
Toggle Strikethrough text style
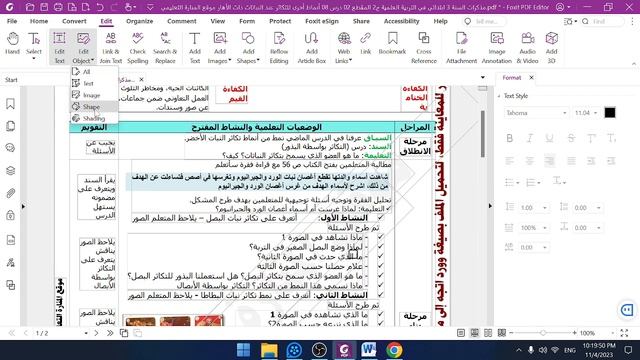[x=571, y=138]
